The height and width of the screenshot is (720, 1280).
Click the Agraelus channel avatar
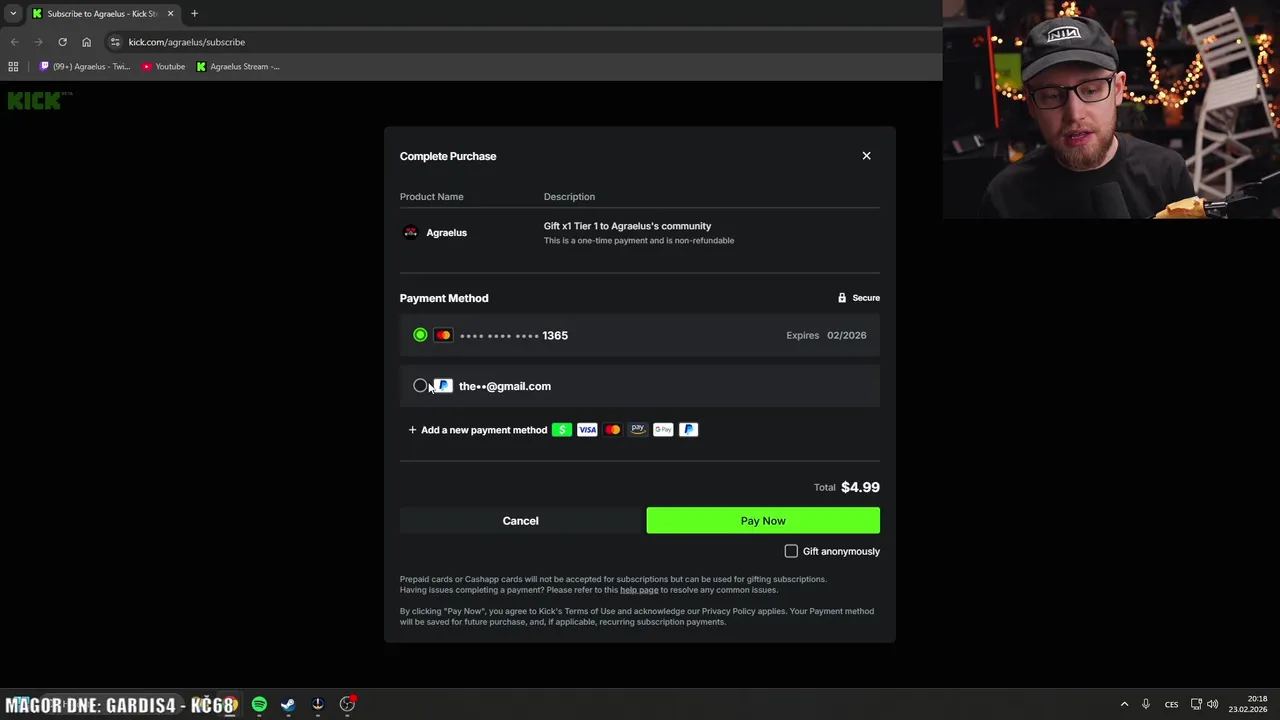pos(410,233)
